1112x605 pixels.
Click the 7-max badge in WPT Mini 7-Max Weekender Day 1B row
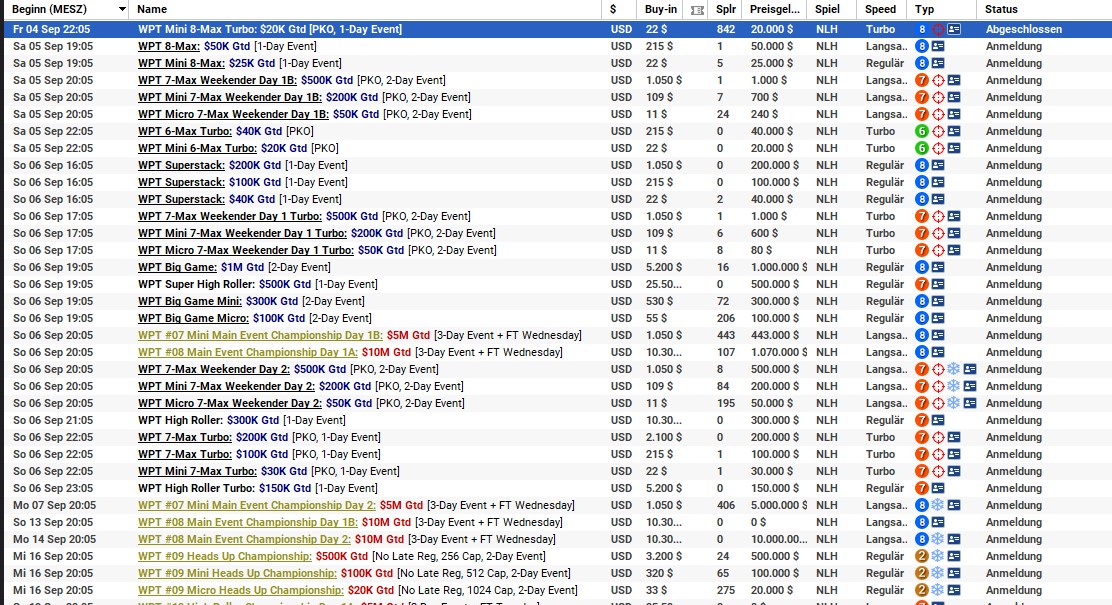point(922,97)
